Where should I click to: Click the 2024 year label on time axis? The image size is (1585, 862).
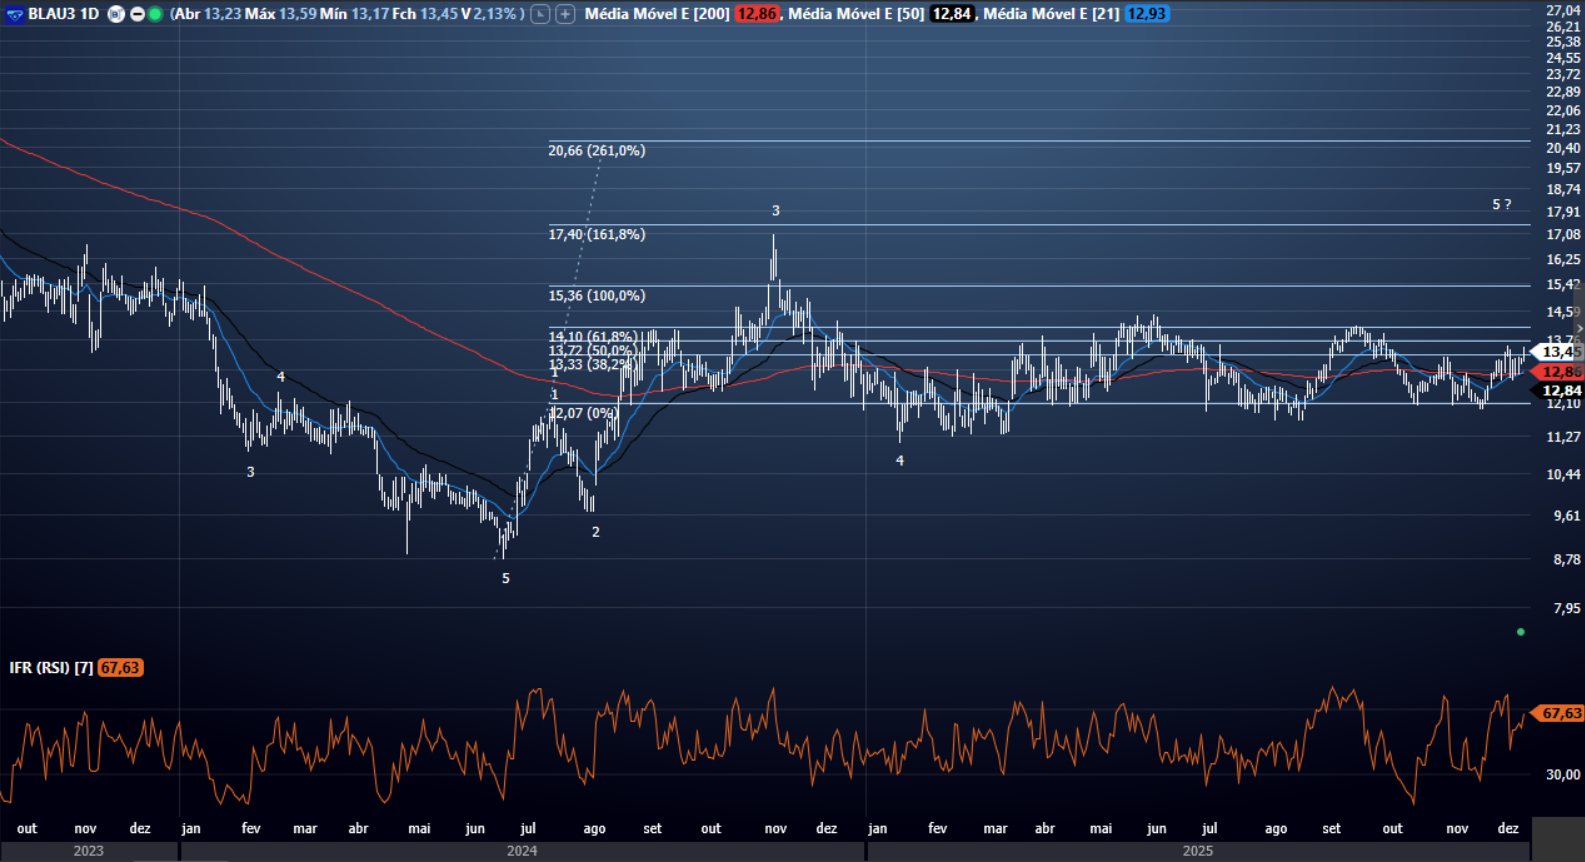pos(521,850)
